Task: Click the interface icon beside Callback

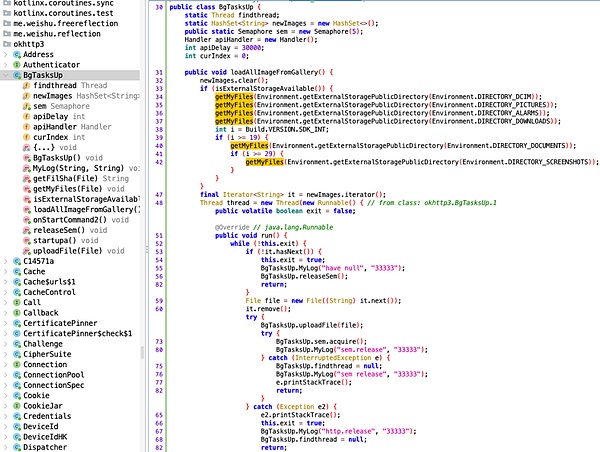Action: click(16, 313)
